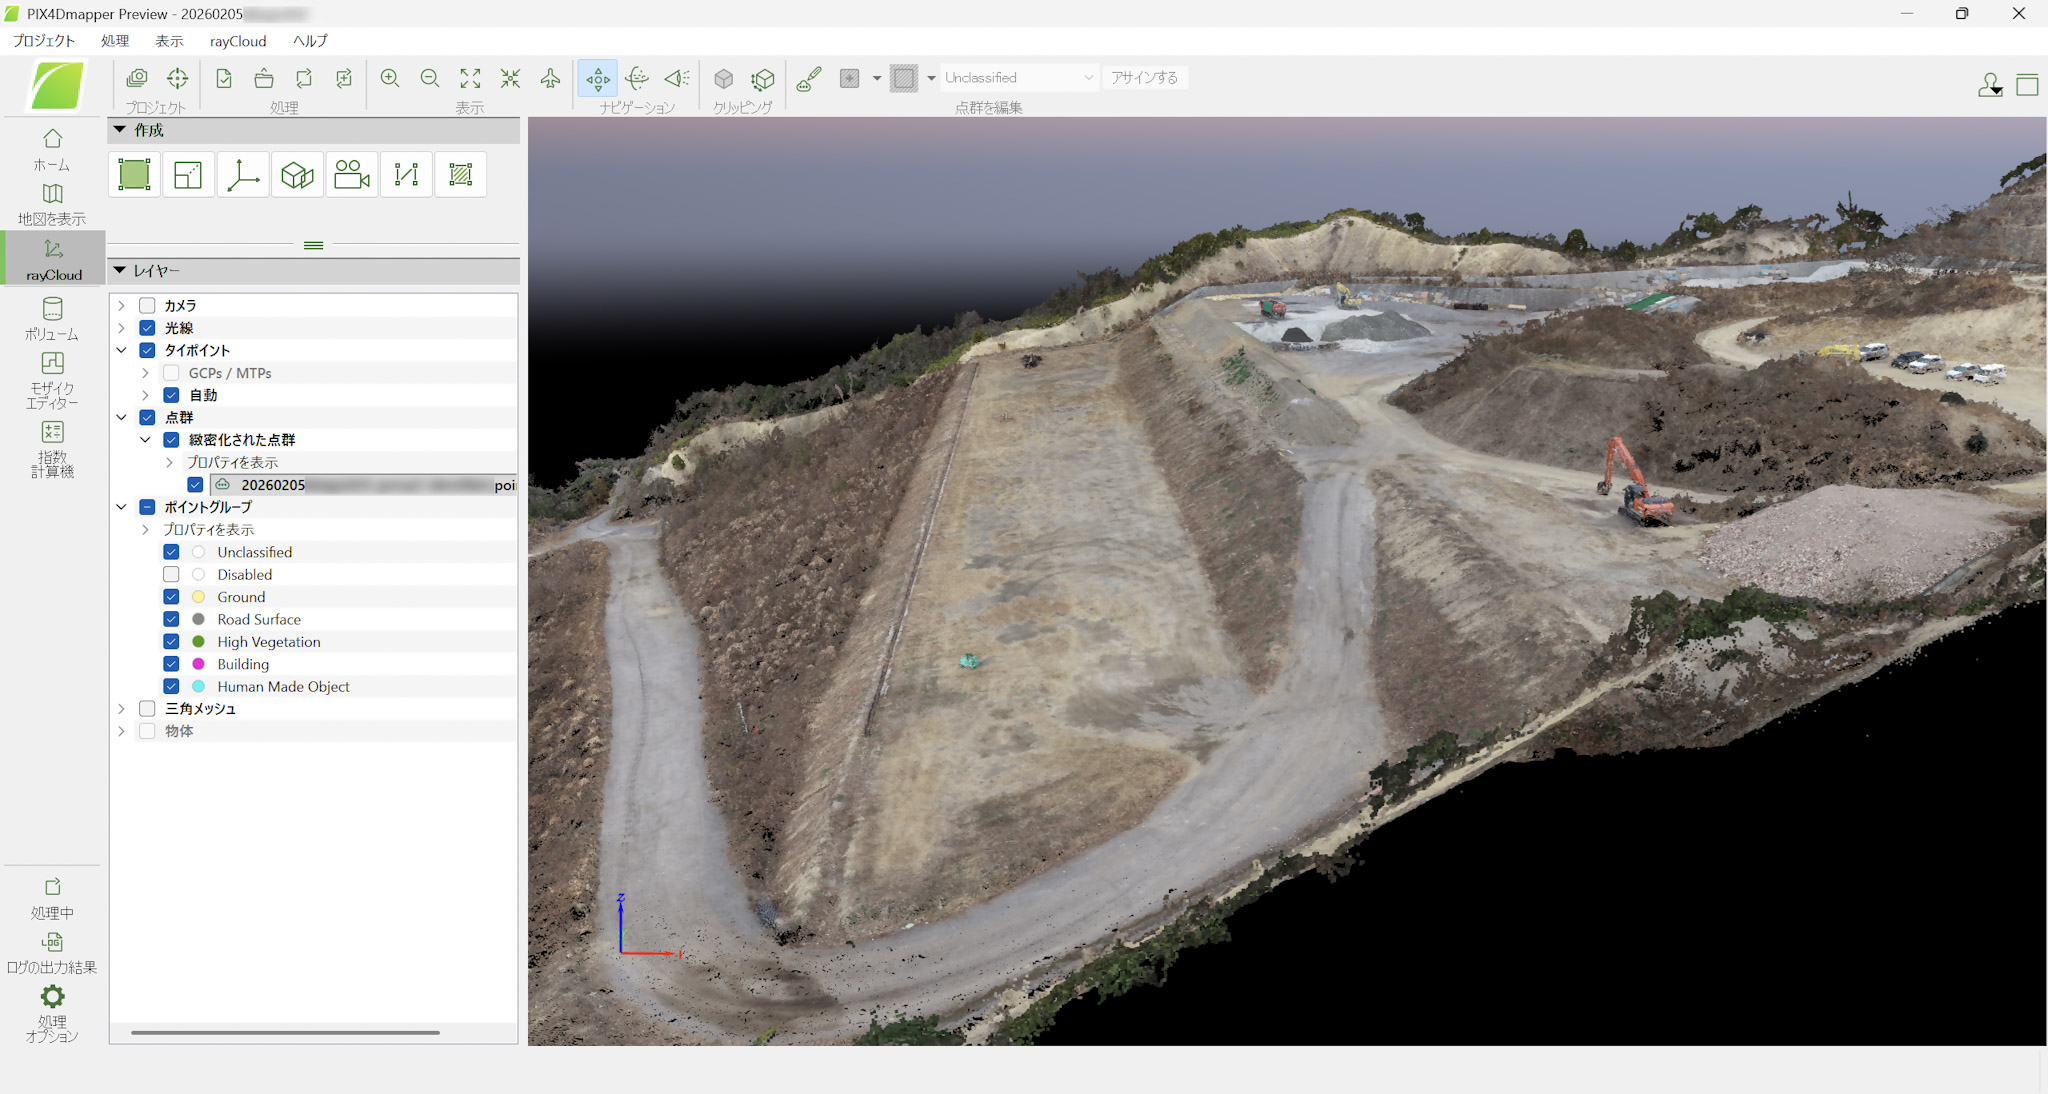Click the wireframe clipping box edit icon
The image size is (2048, 1094).
click(763, 78)
